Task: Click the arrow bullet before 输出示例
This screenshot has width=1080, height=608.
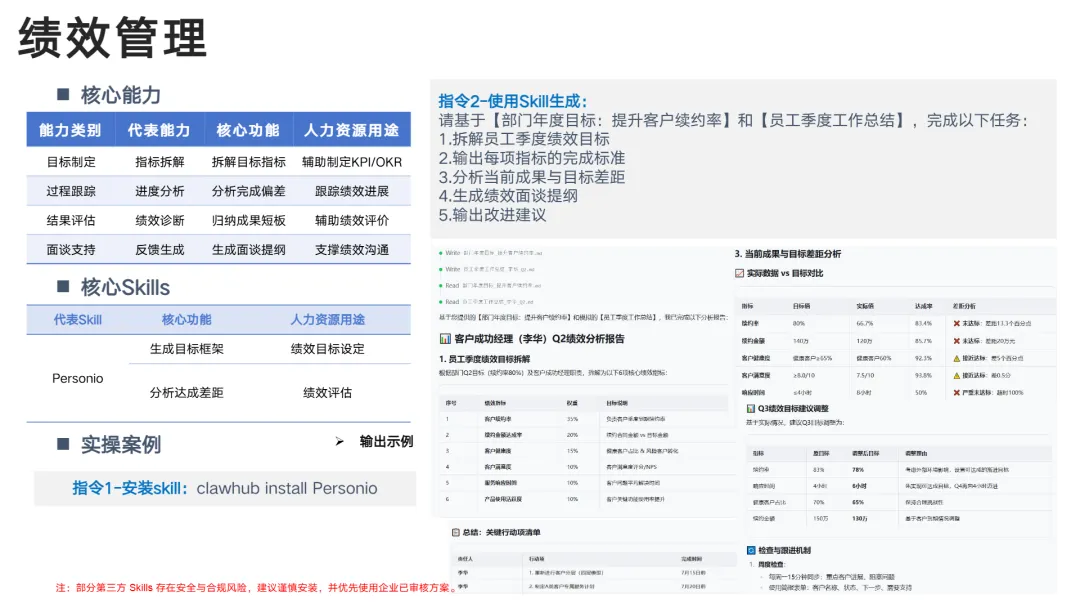Action: pyautogui.click(x=340, y=441)
